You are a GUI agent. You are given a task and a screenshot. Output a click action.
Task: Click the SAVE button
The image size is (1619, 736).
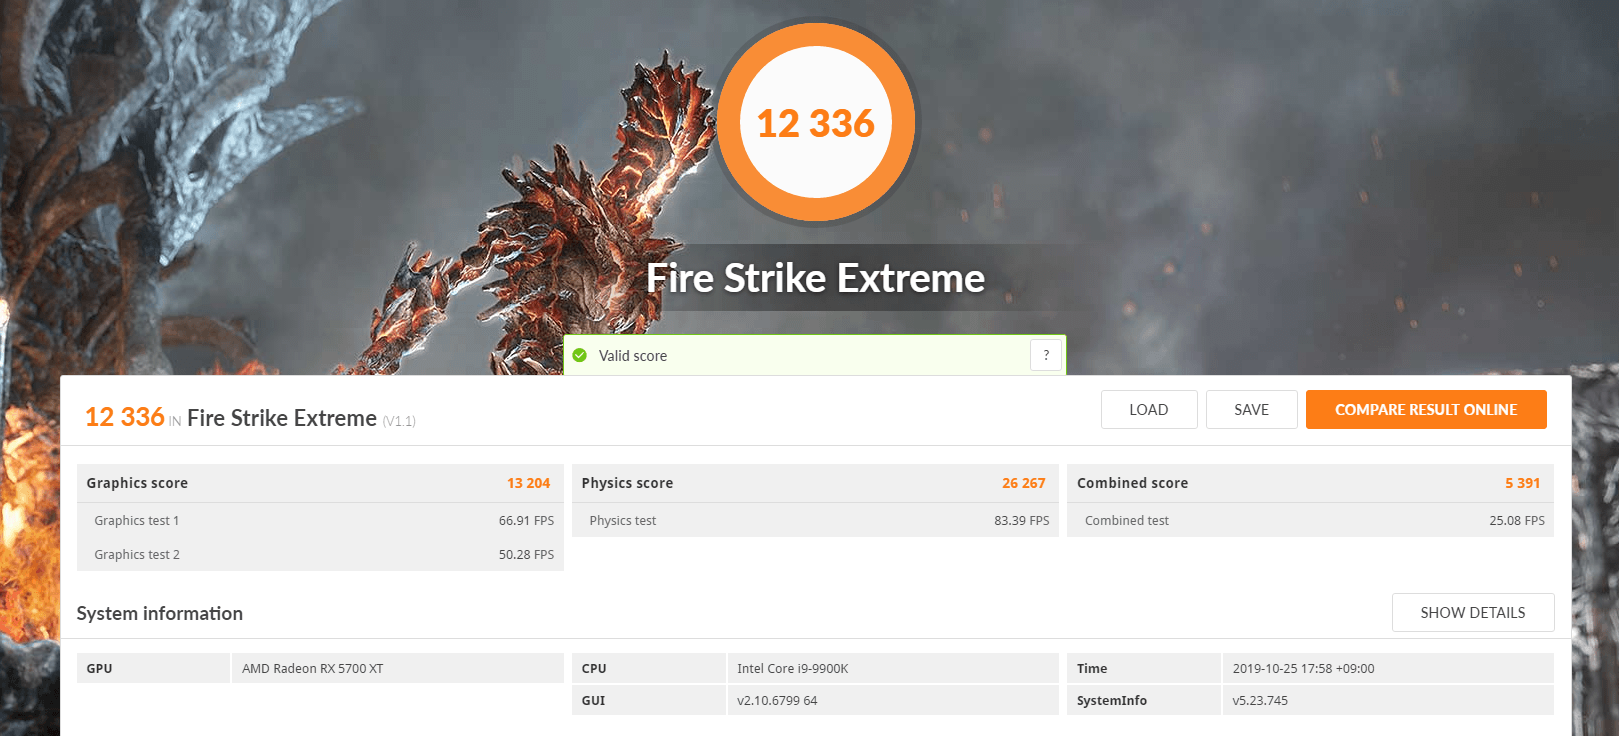(1252, 410)
